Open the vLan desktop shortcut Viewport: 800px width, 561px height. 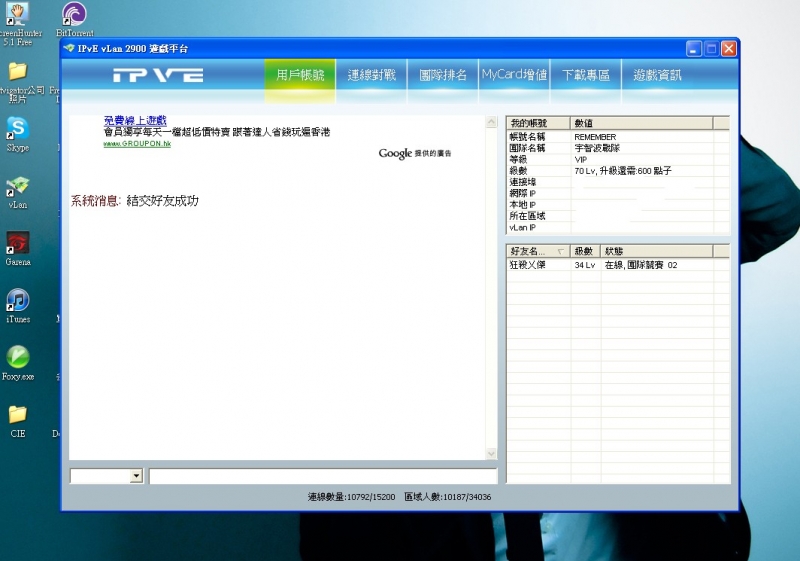pos(18,192)
